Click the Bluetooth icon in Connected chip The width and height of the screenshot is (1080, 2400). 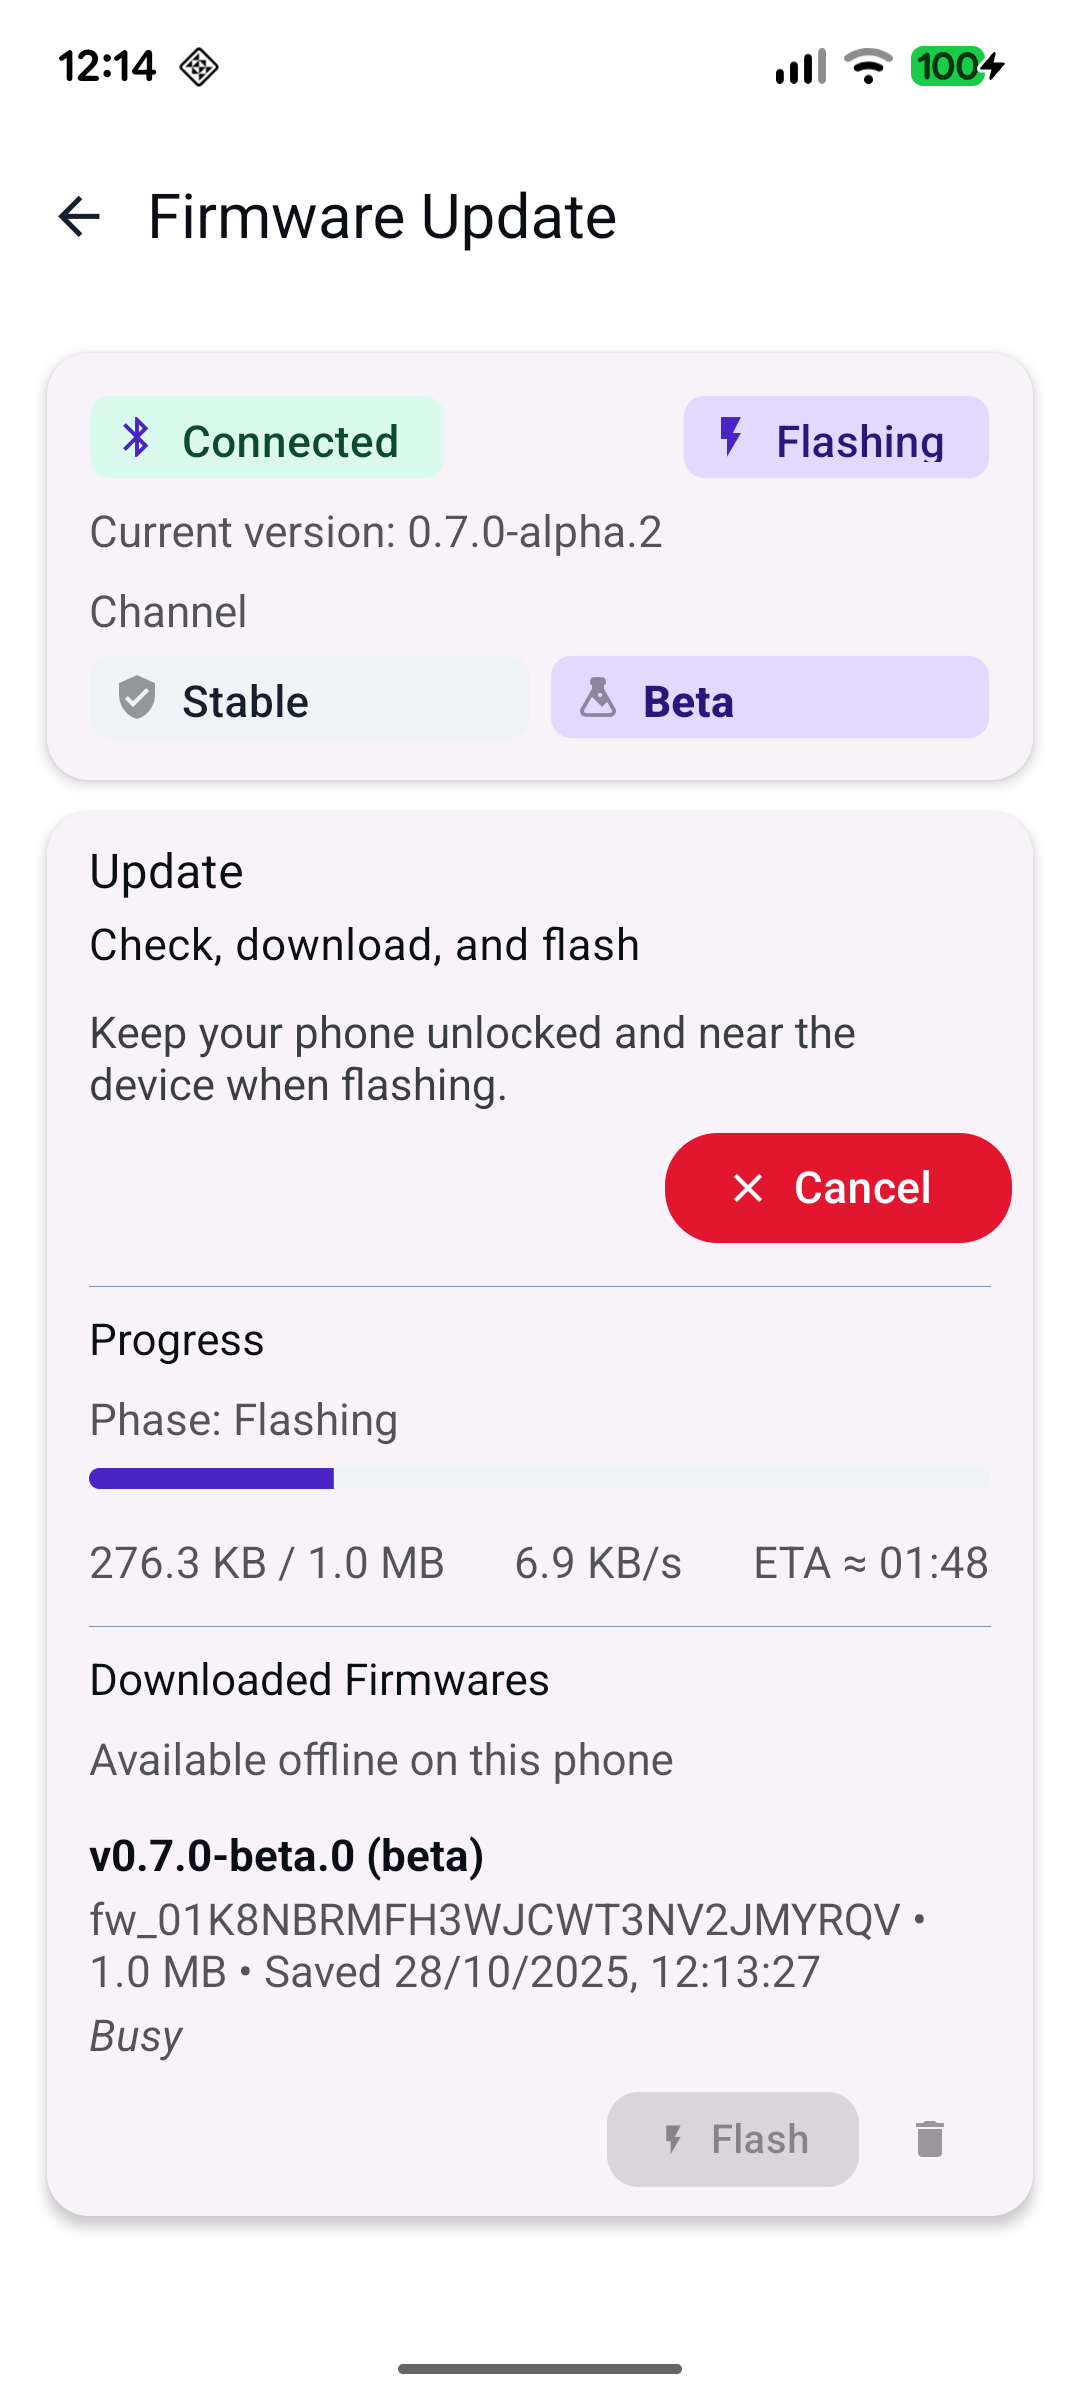136,438
